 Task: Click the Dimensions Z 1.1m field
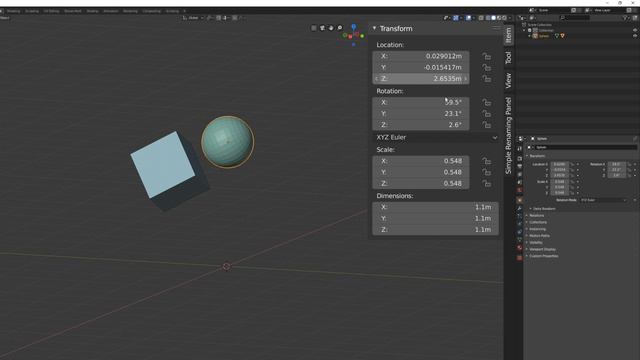tap(436, 230)
